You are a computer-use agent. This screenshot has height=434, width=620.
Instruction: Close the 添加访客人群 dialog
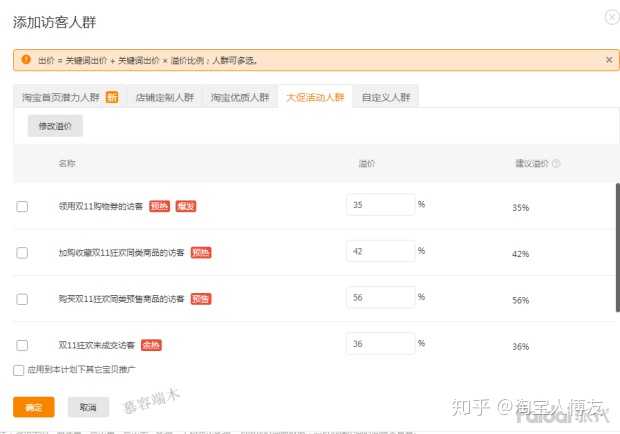click(x=611, y=17)
